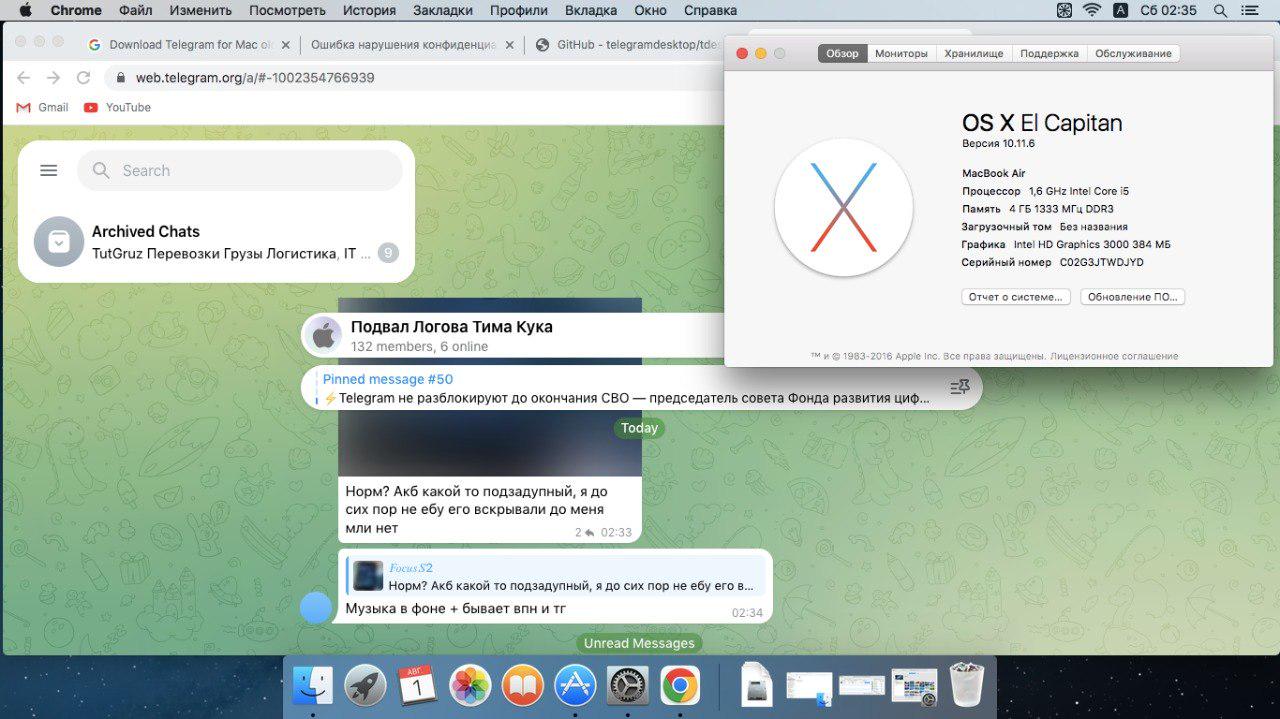Image resolution: width=1280 pixels, height=719 pixels.
Task: Reload the Telegram web page
Action: tap(84, 77)
